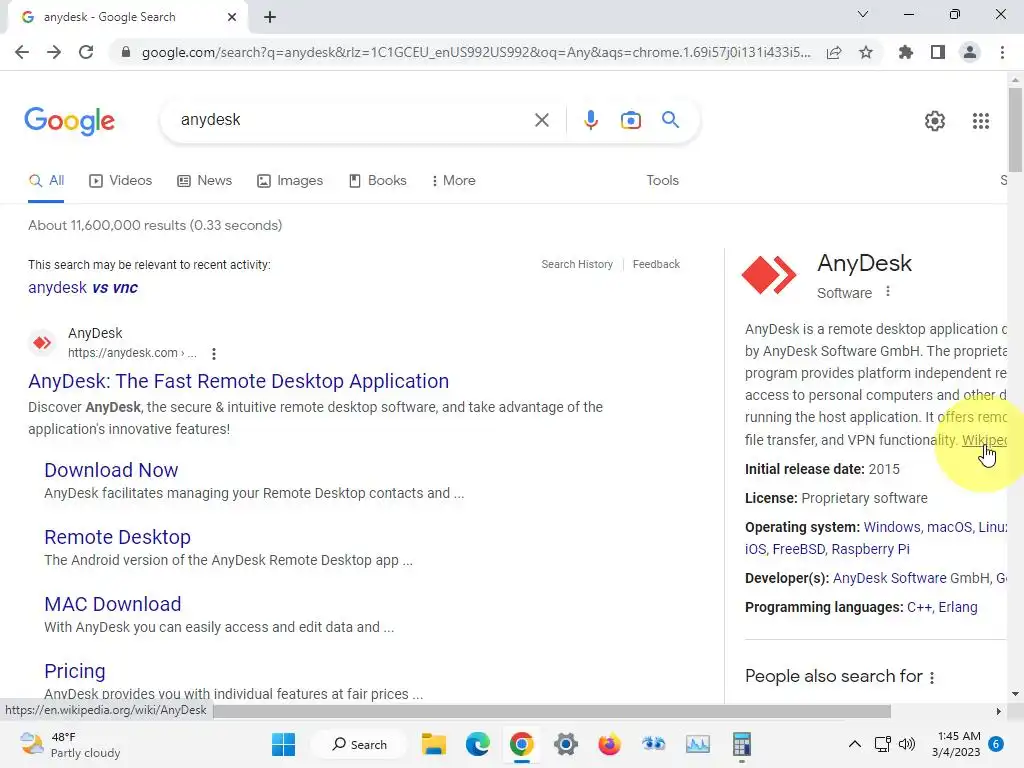Click the Erlang programming language link
1024x768 pixels.
pyautogui.click(x=958, y=607)
